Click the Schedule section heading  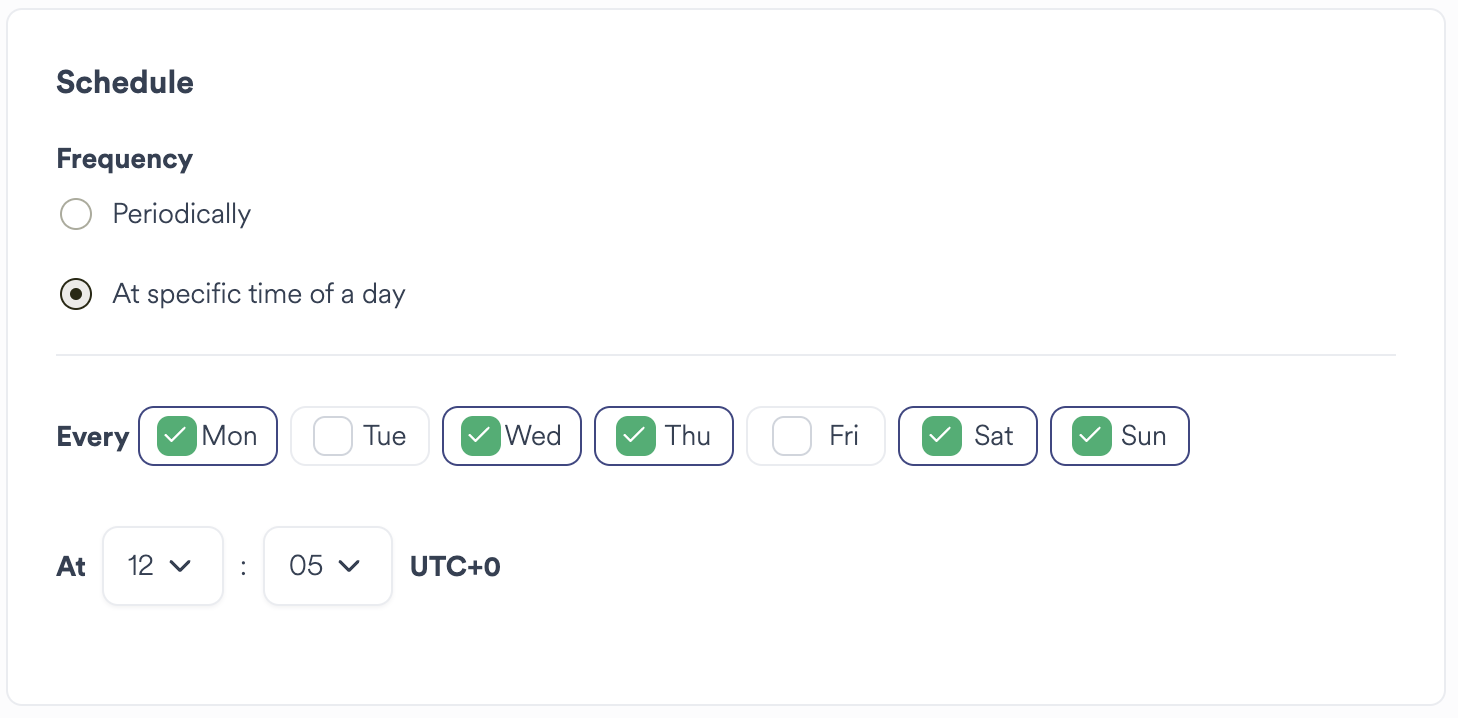click(x=124, y=82)
